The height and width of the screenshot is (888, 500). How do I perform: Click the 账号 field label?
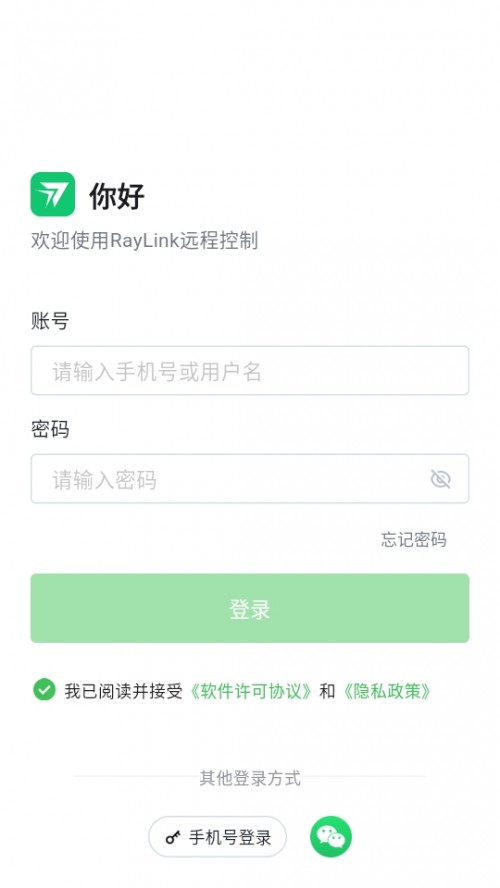[50, 321]
